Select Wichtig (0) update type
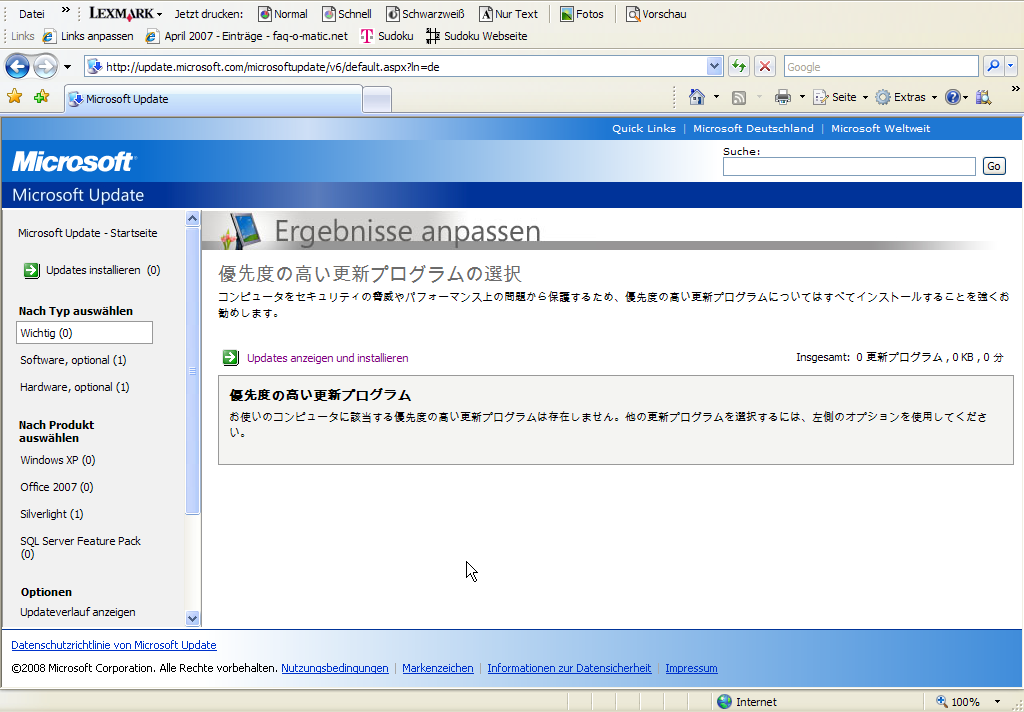This screenshot has width=1024, height=712. (x=84, y=332)
